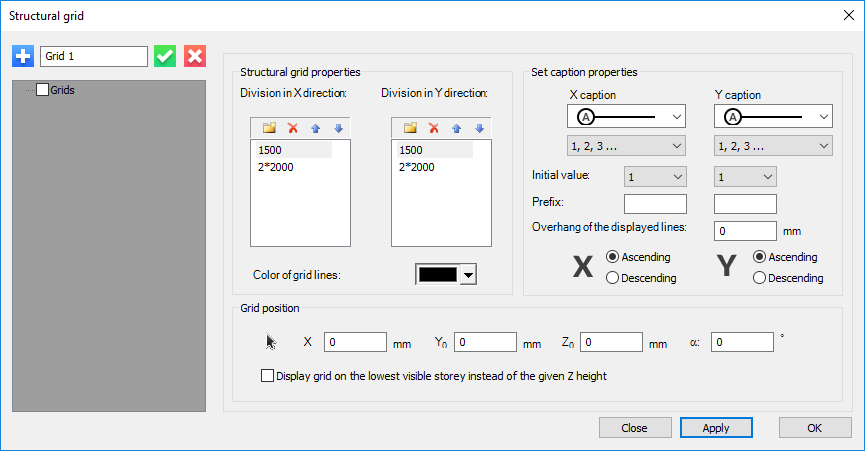Select Descending for Y caption
The height and width of the screenshot is (451, 865).
(x=759, y=278)
